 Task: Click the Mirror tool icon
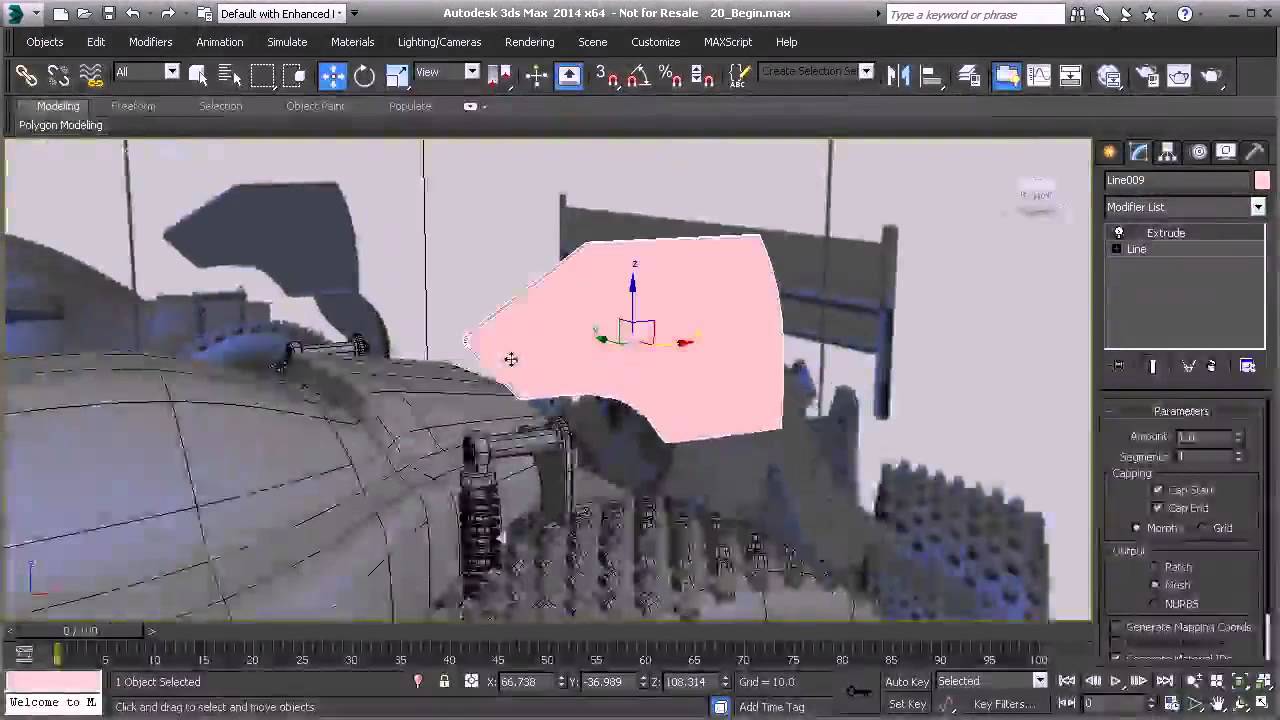[x=898, y=75]
